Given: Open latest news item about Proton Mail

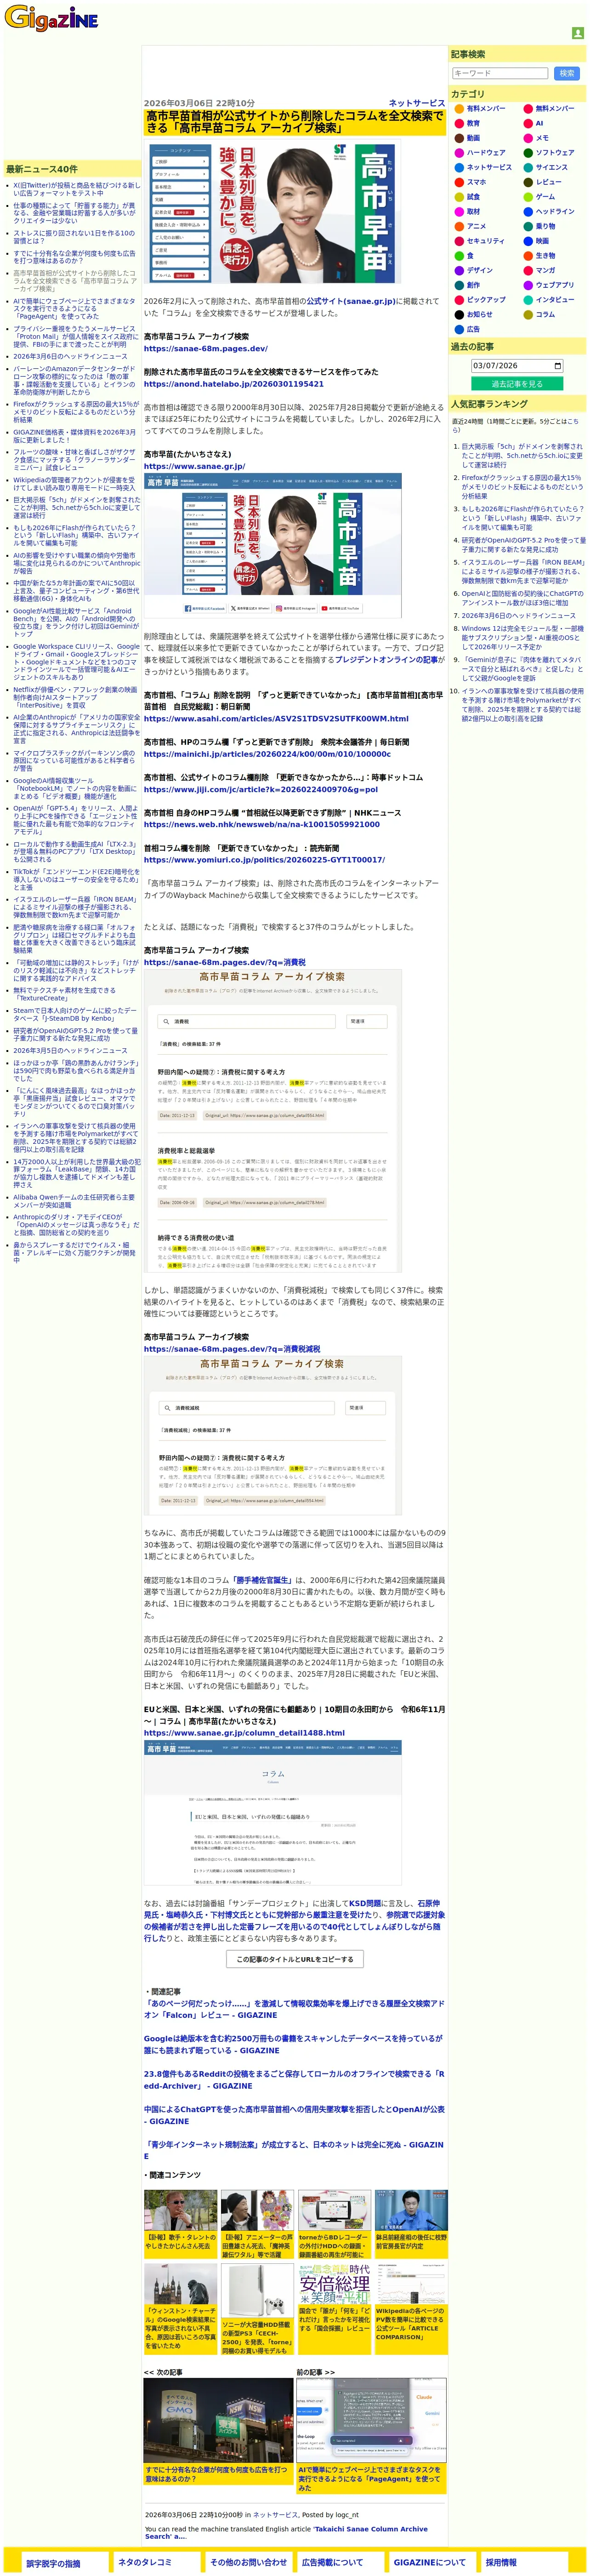Looking at the screenshot, I should coord(75,337).
